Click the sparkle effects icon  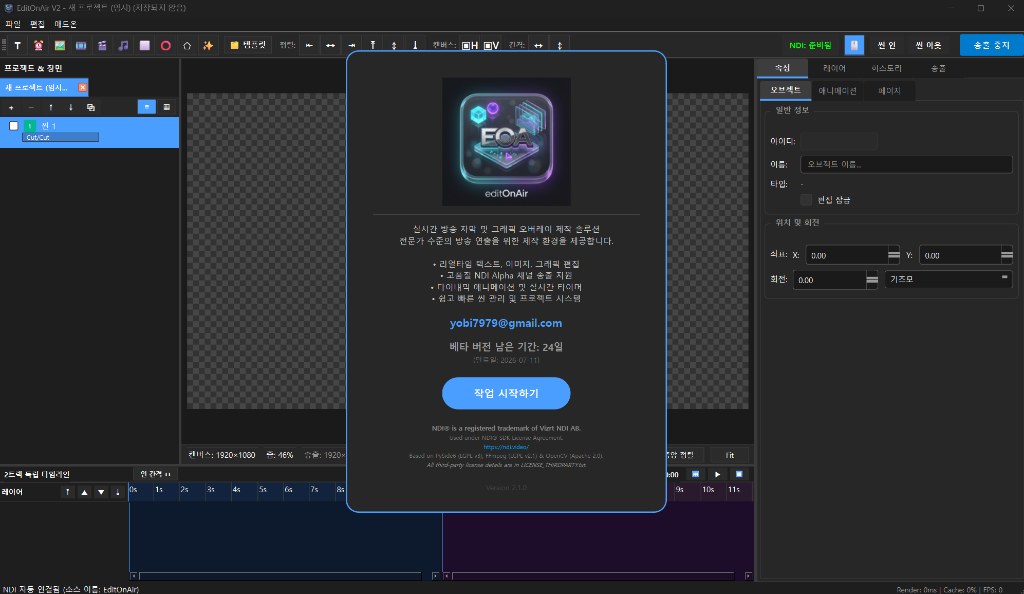point(208,46)
